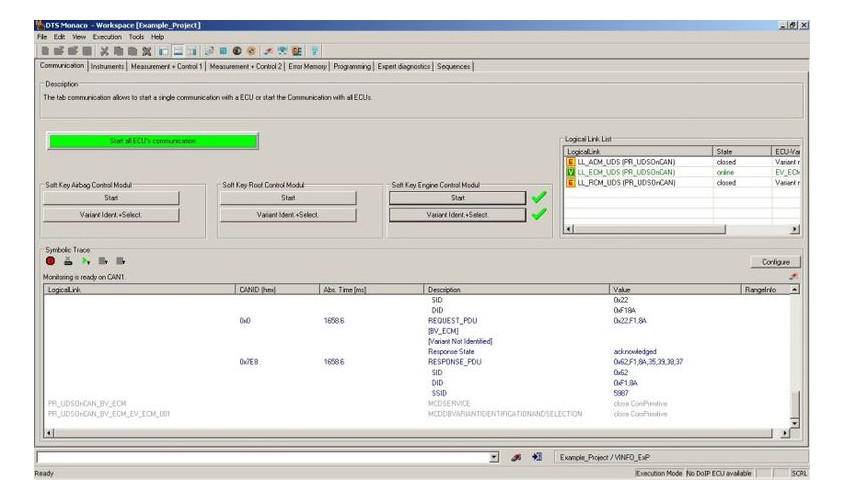The image size is (843, 500).
Task: Open the File menu
Action: (x=42, y=37)
